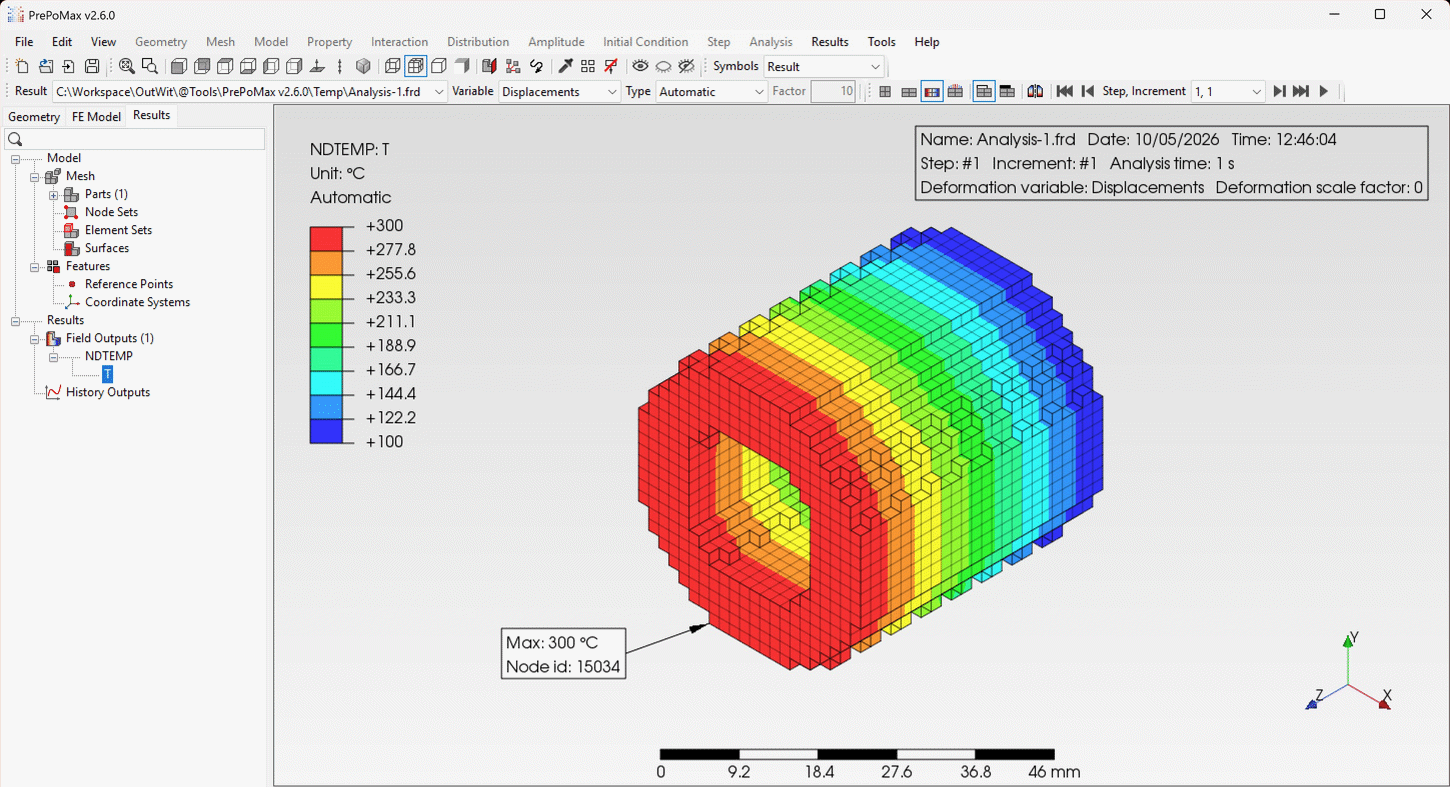Expand the Parts (1) tree node

pos(54,194)
